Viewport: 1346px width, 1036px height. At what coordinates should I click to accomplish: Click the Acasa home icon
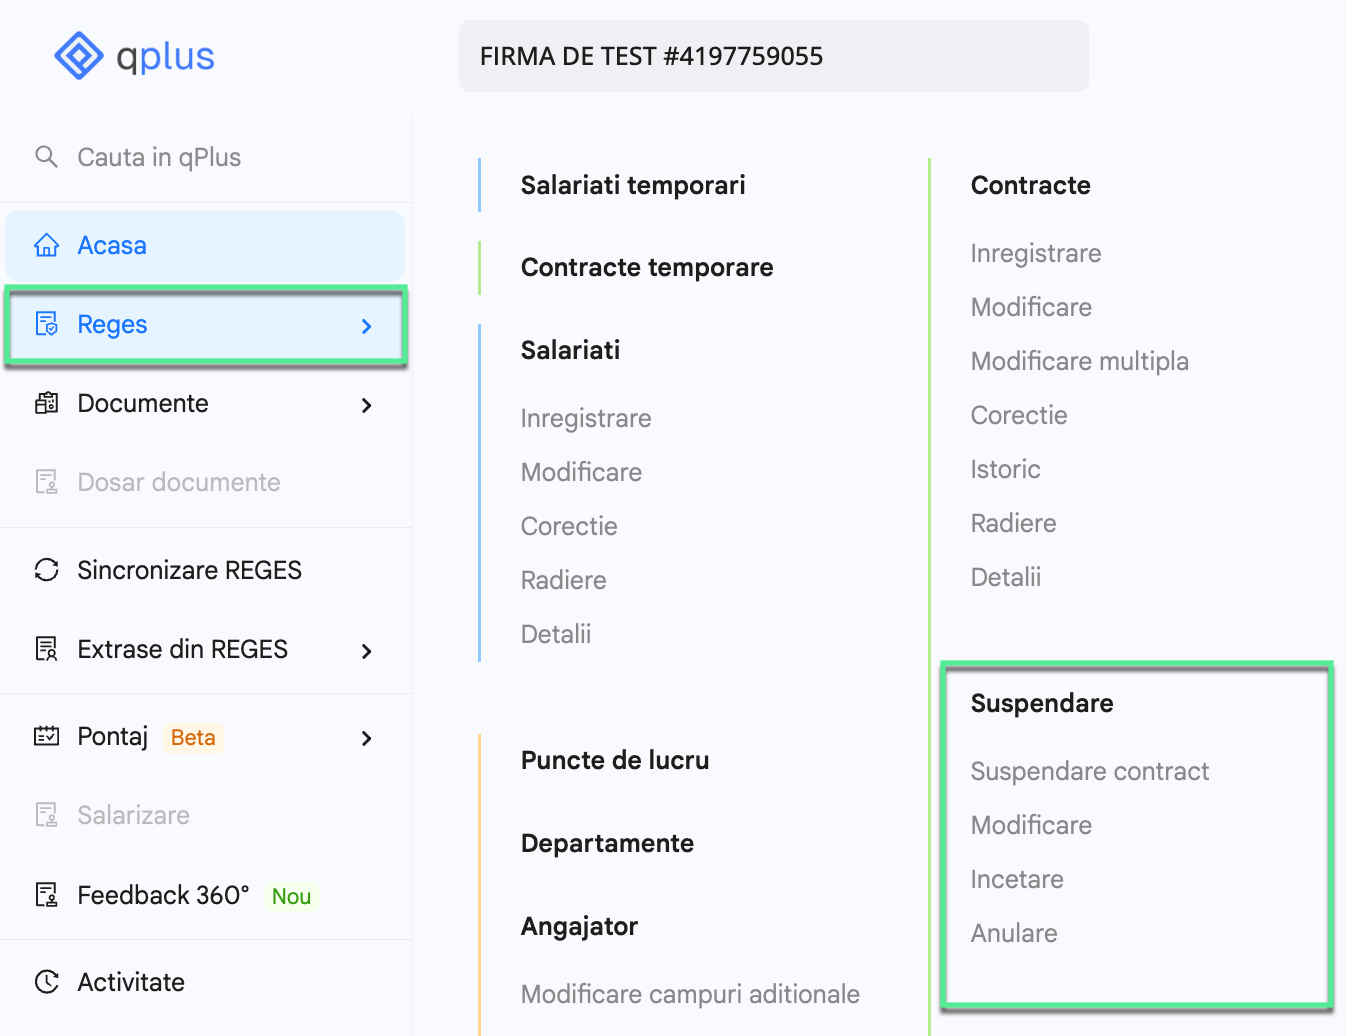(x=46, y=244)
